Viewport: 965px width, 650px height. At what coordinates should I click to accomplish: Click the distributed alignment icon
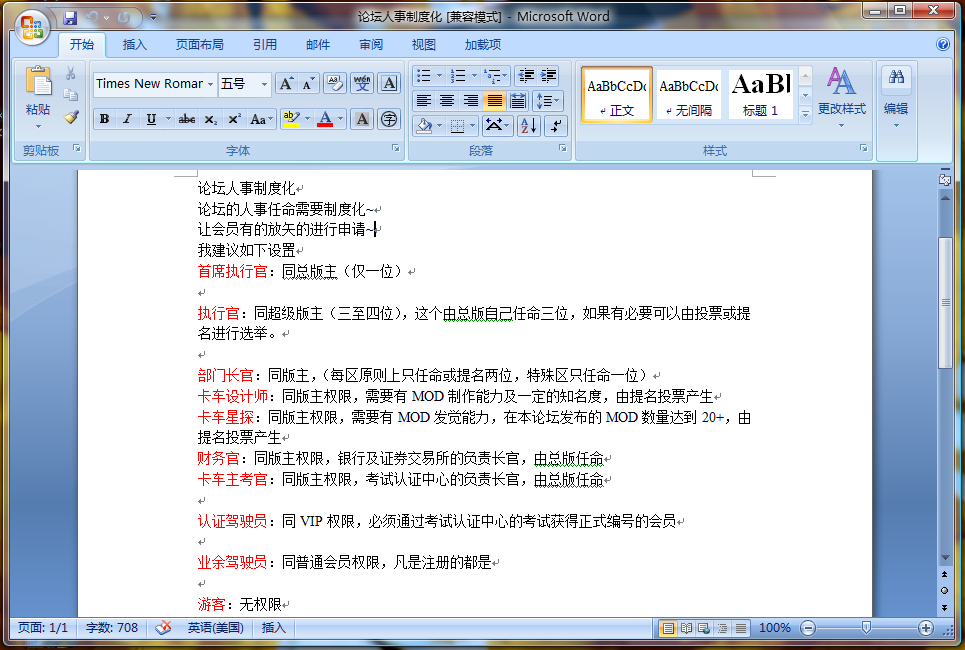tap(518, 100)
